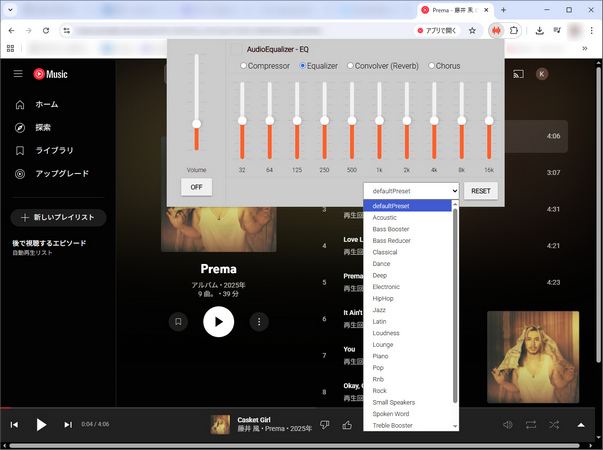This screenshot has height=450, width=603.
Task: Save the Prema album to library
Action: pos(178,322)
